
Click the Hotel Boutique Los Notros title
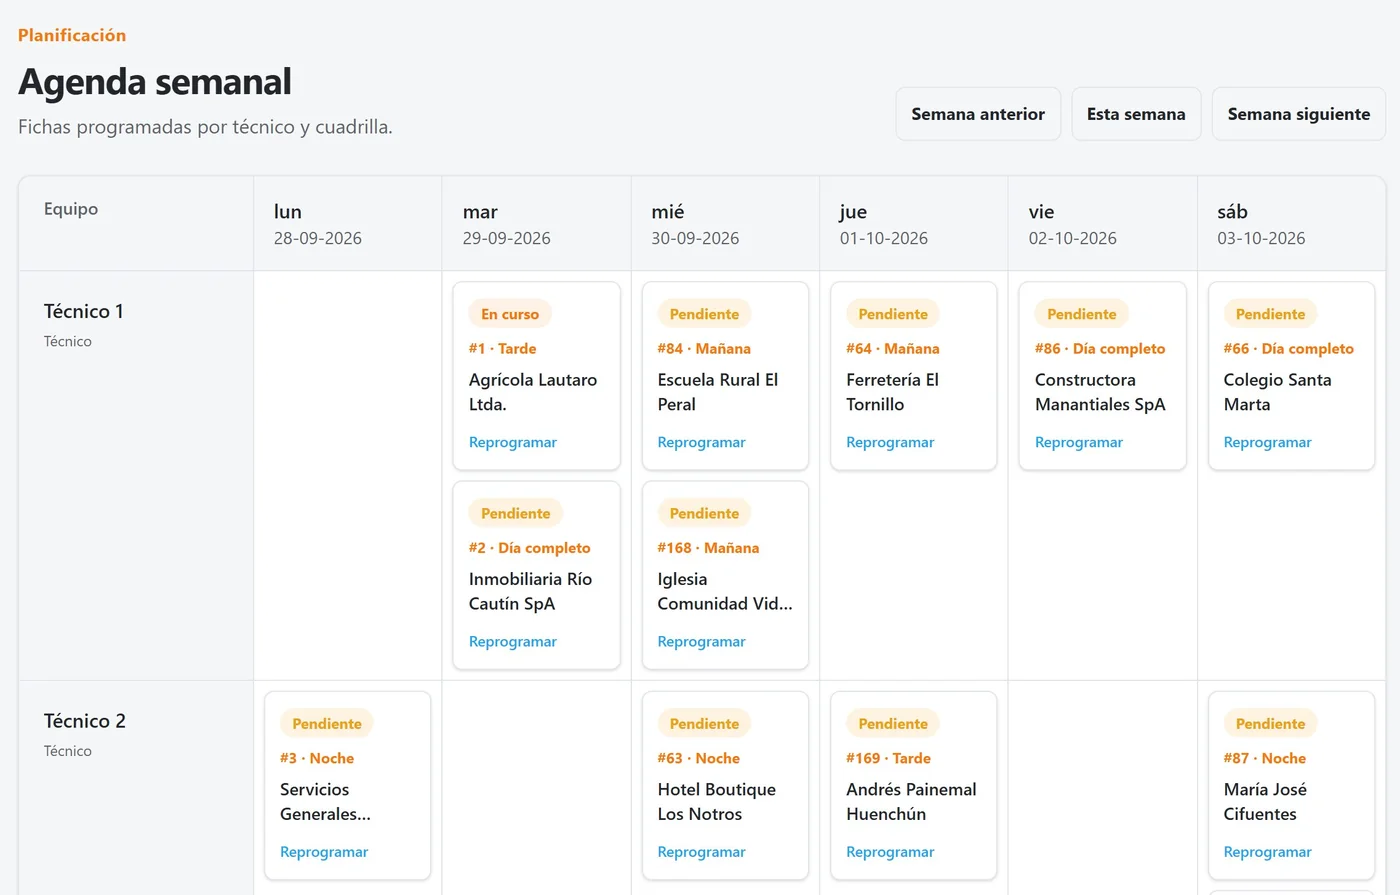point(717,802)
